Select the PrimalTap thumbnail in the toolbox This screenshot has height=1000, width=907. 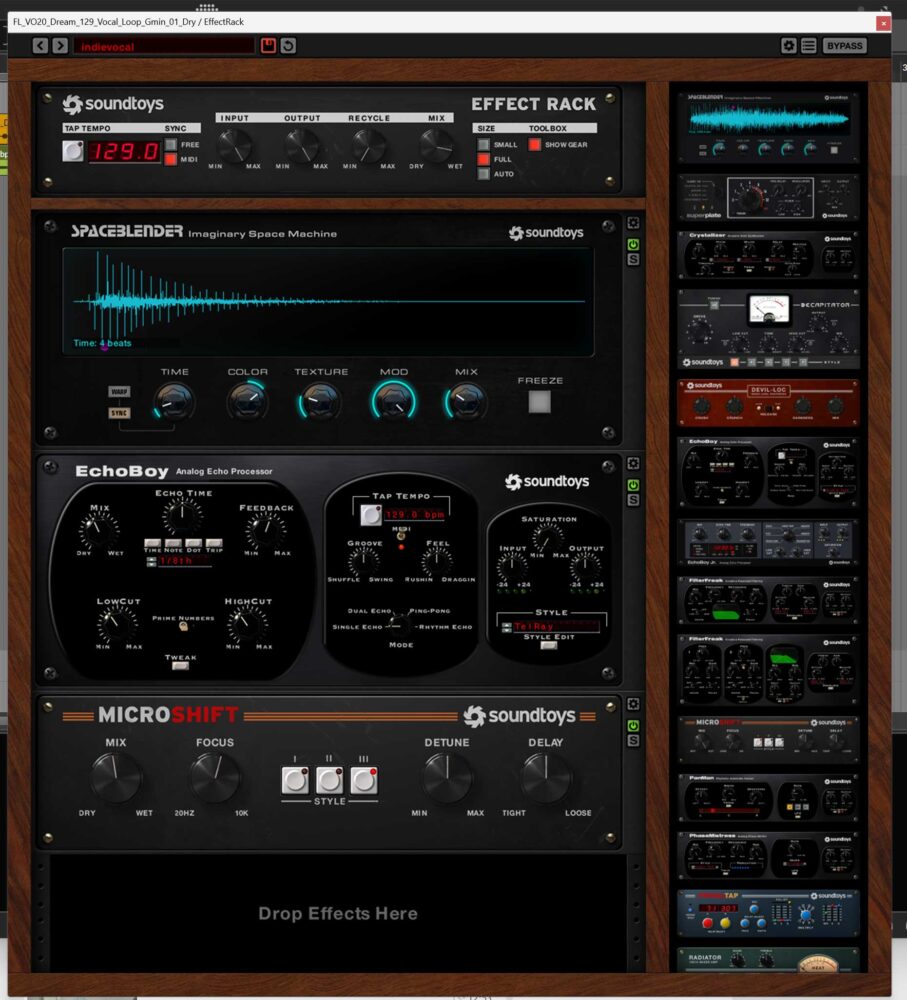(x=768, y=914)
